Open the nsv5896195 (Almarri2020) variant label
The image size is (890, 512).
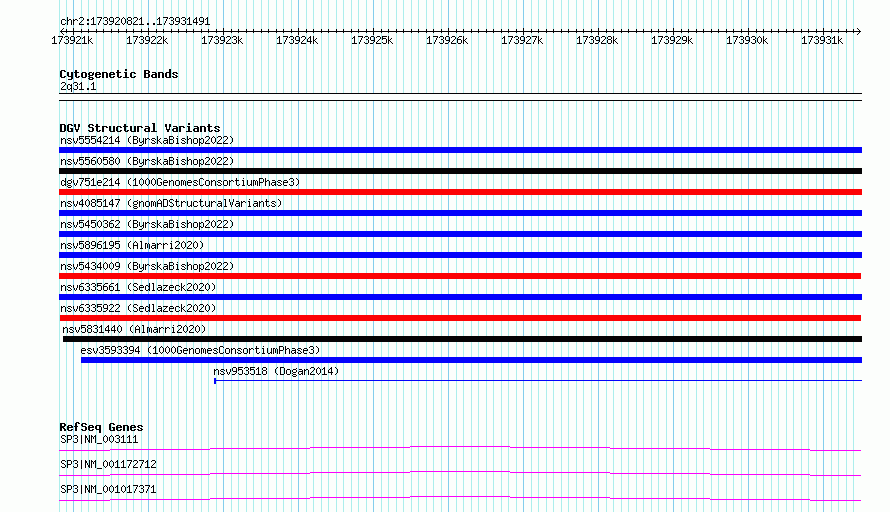[132, 245]
